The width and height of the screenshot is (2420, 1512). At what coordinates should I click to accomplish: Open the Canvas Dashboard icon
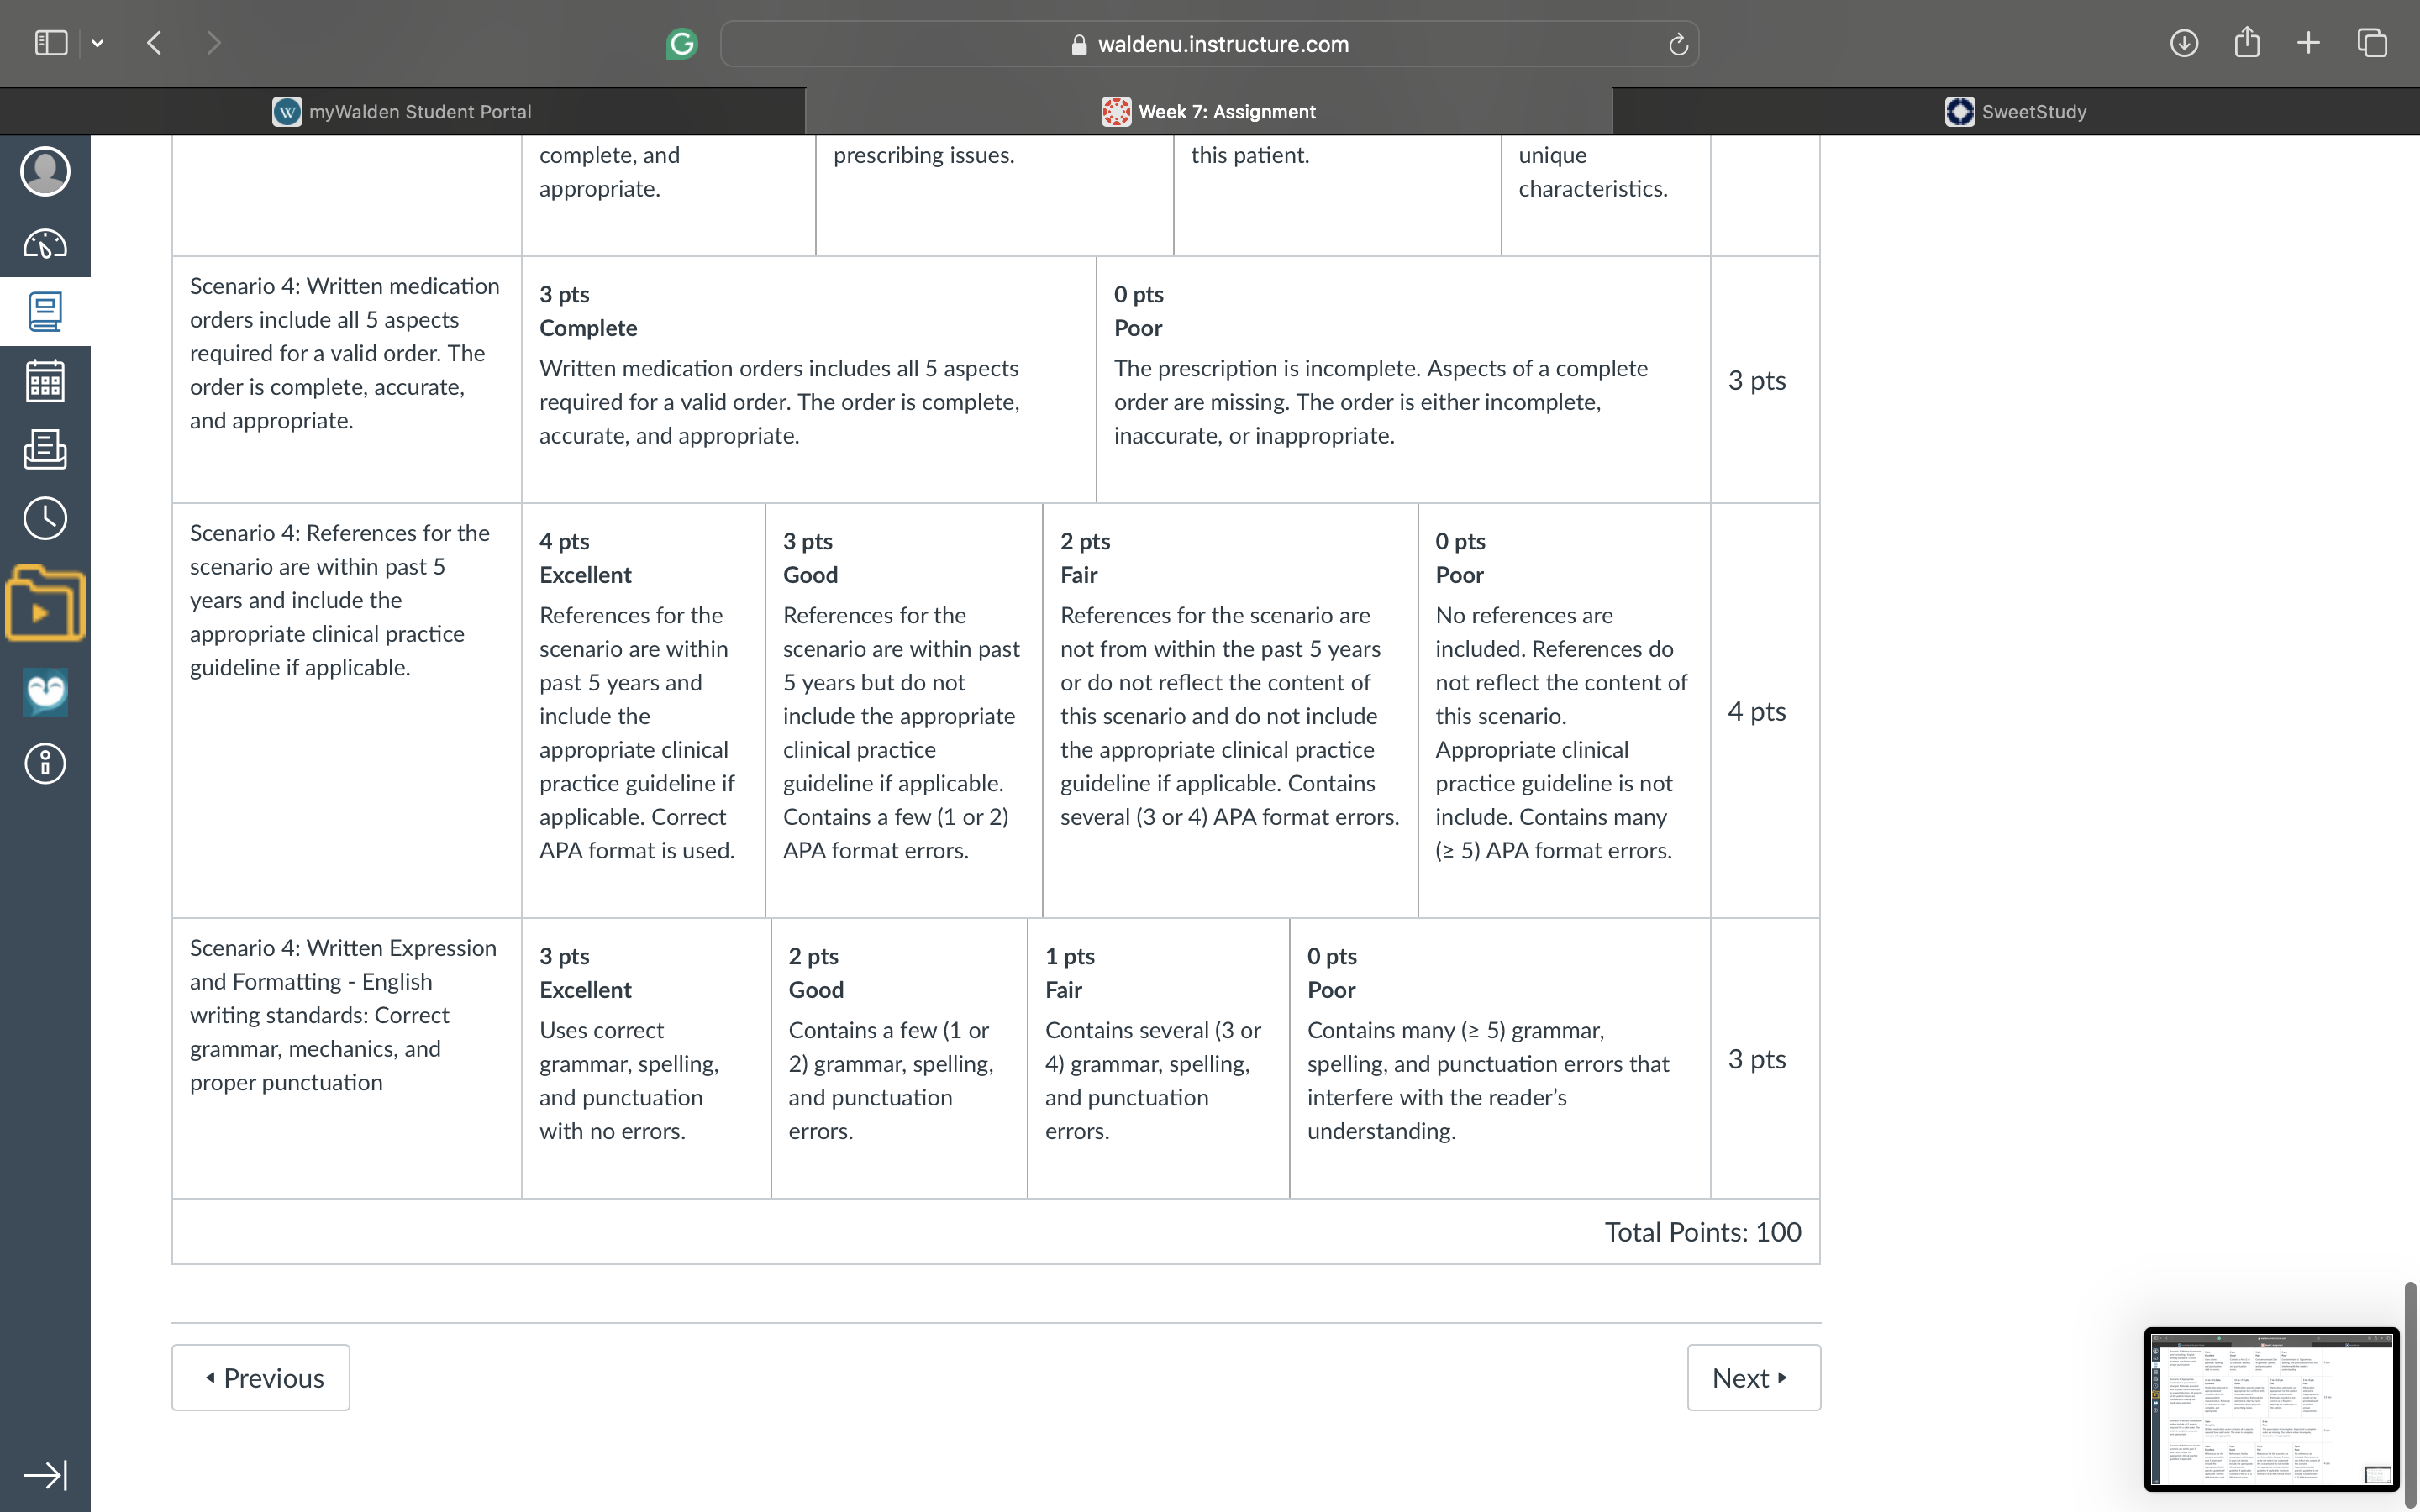pyautogui.click(x=45, y=243)
